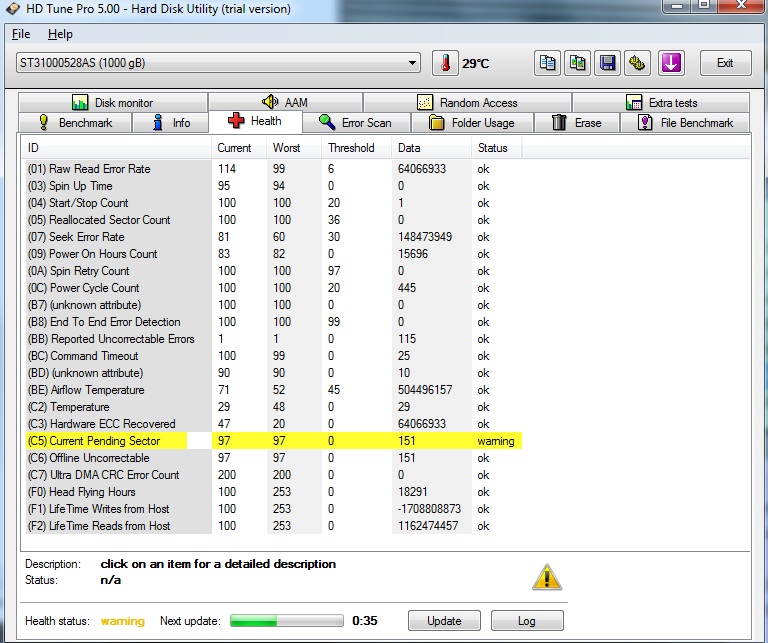Screen dimensions: 768x643
Task: Select the (05) Reallocated Sector Count row
Action: [272, 220]
